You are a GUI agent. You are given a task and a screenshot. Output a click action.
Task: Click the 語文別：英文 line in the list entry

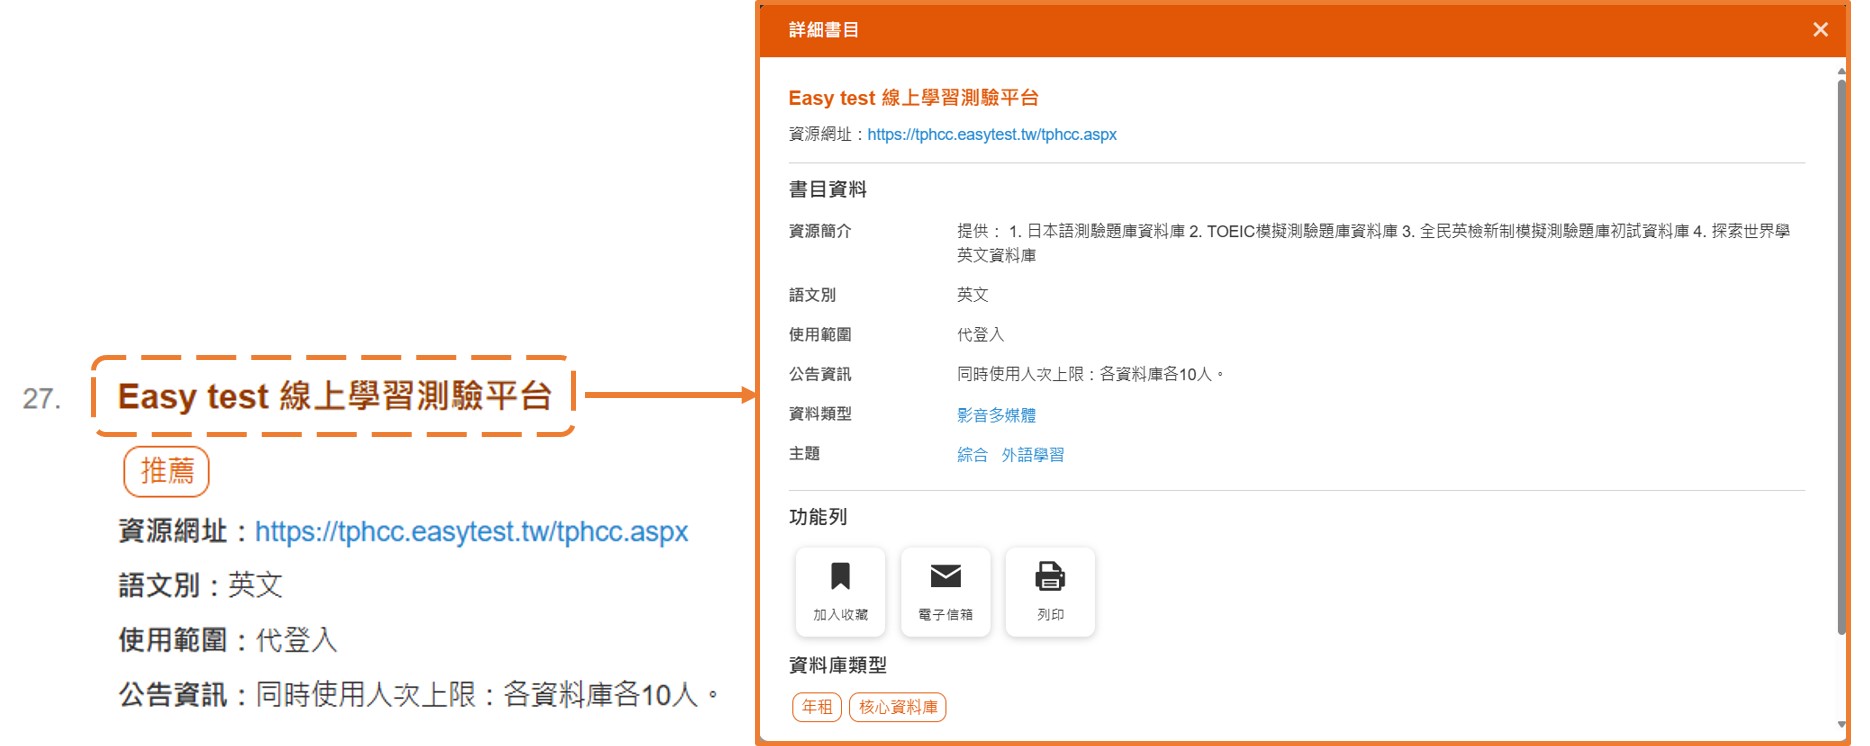tap(200, 585)
